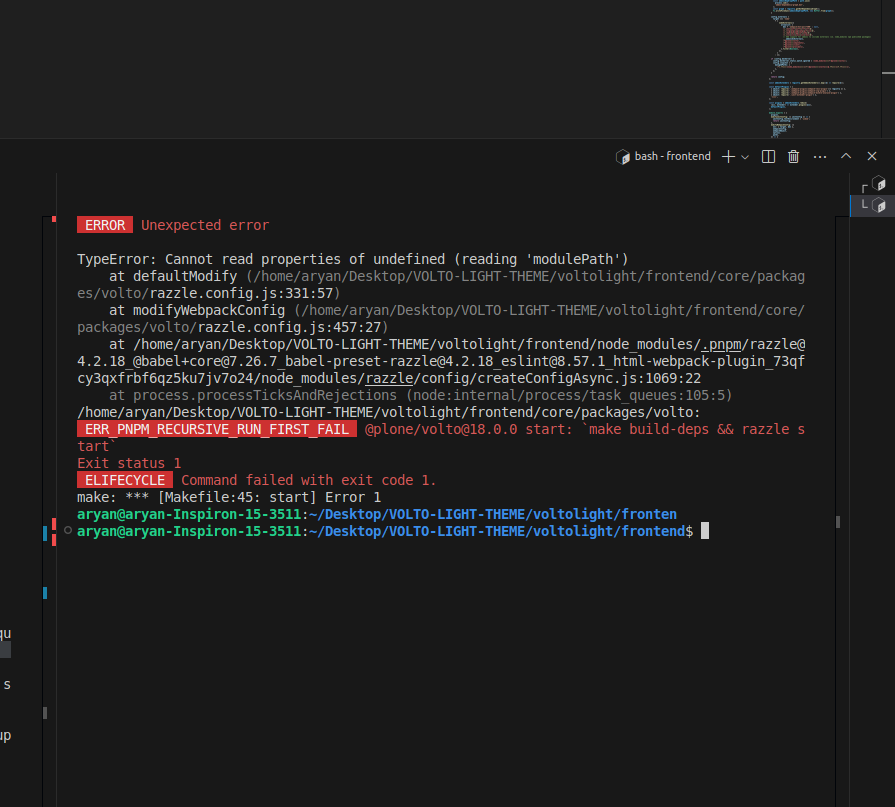The width and height of the screenshot is (895, 807).
Task: Click the 'Unexpected error' text
Action: 205,225
